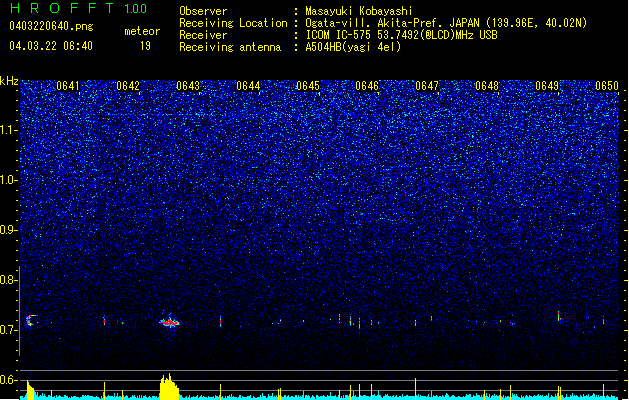Click the "Observer" field label
The height and width of the screenshot is (400, 629).
[203, 11]
